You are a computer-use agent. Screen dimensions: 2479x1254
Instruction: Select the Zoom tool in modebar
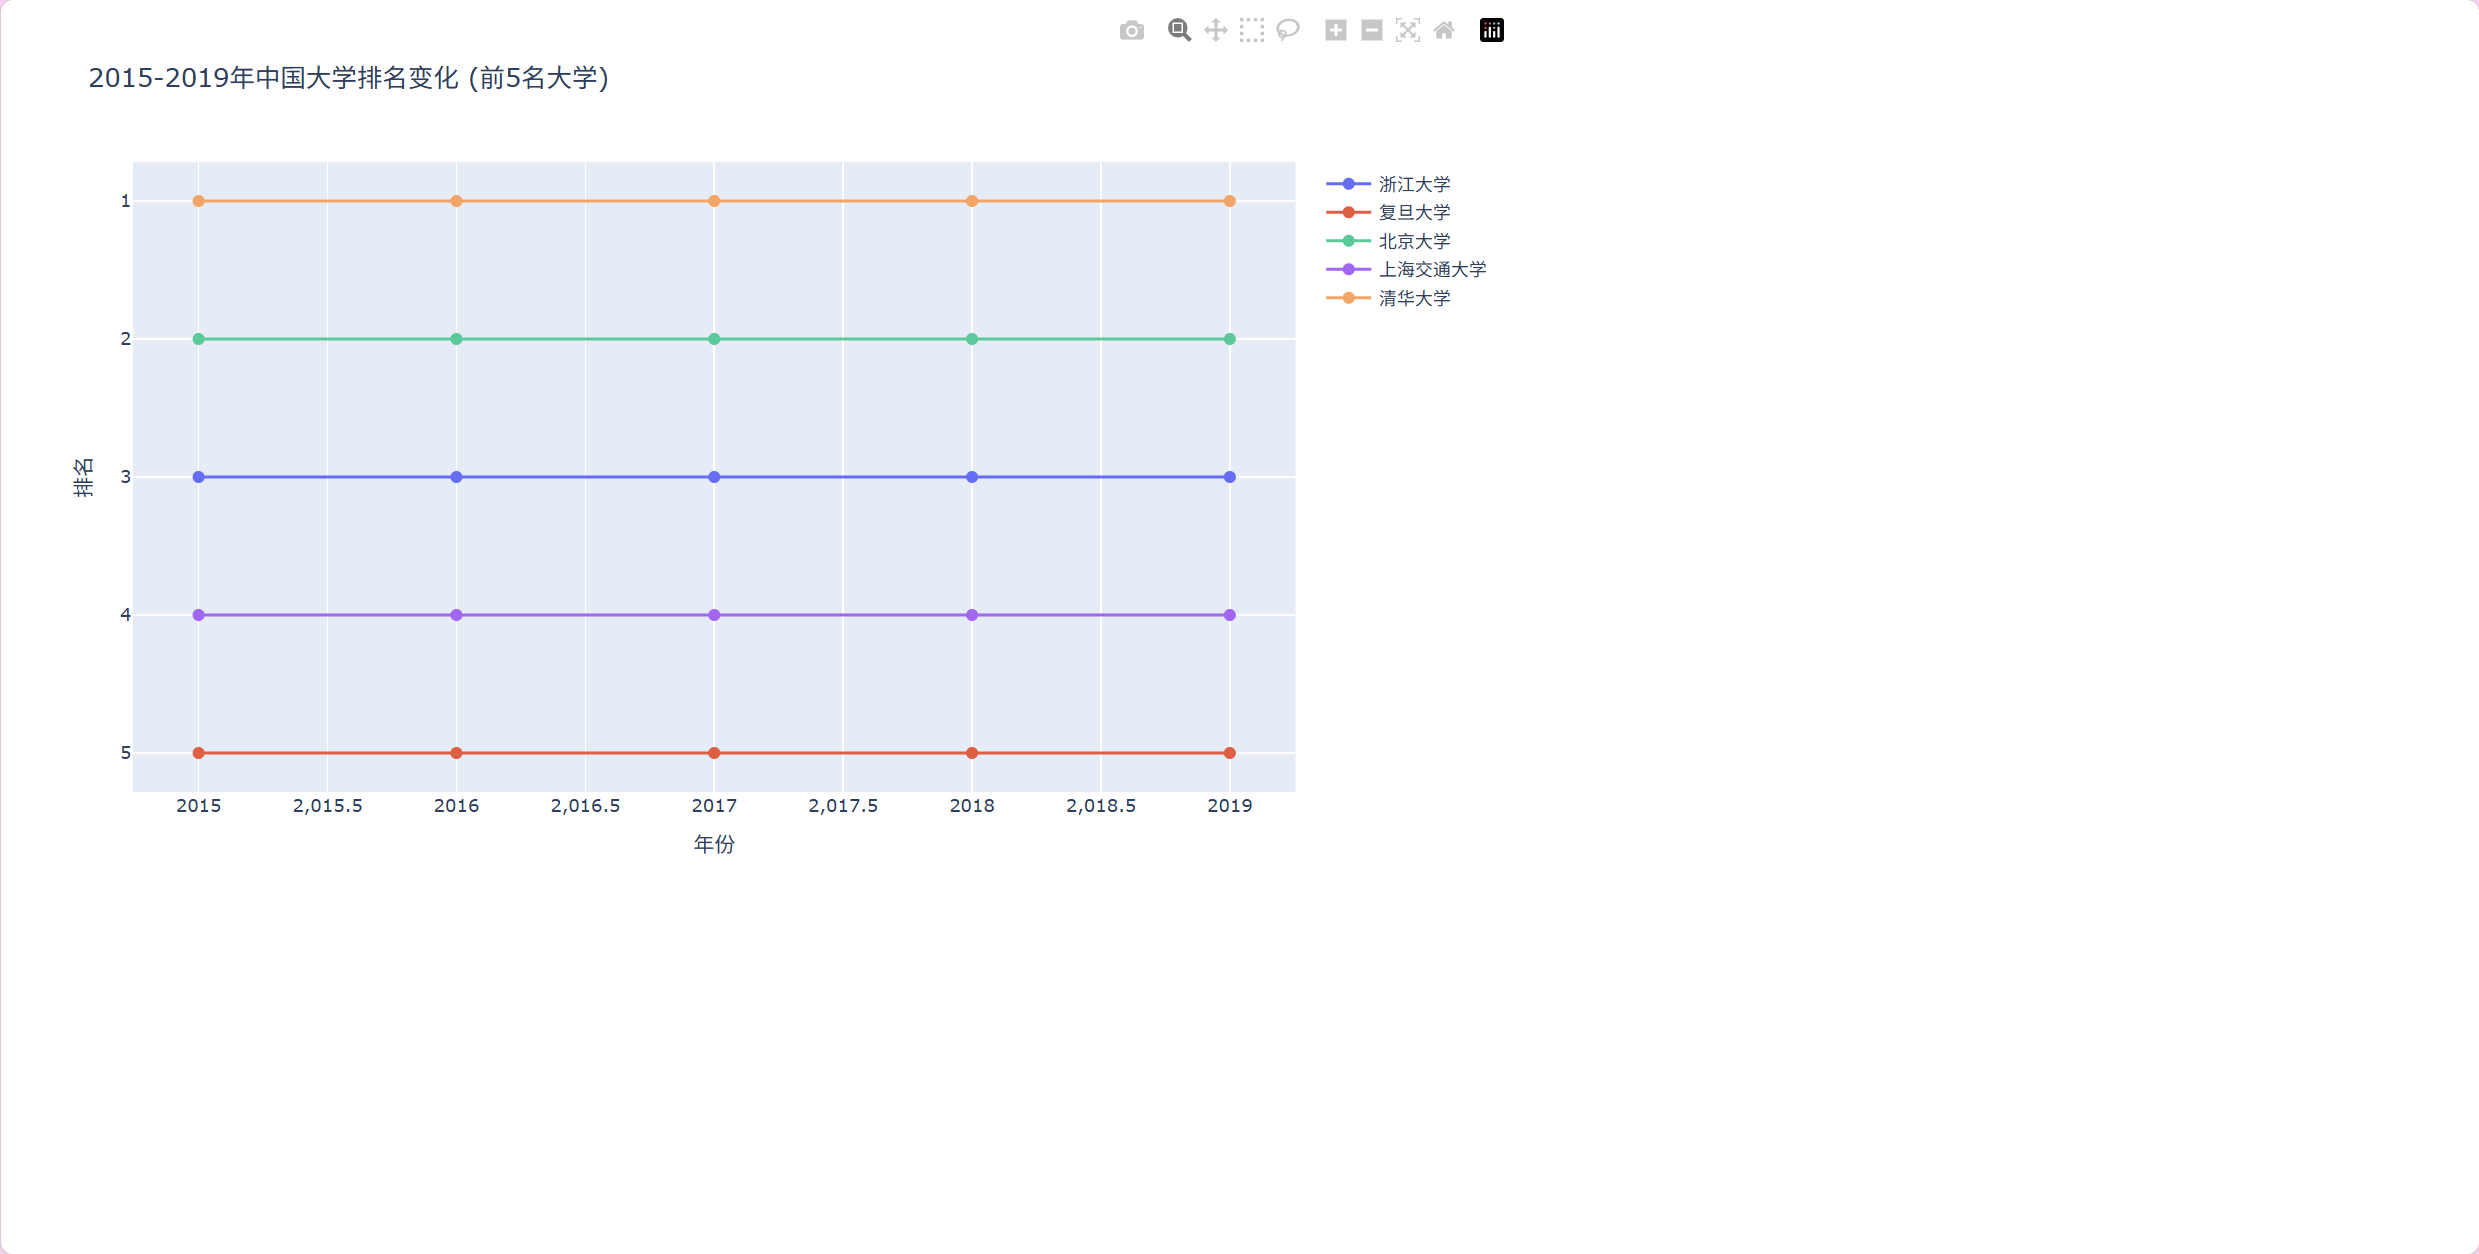[x=1179, y=31]
